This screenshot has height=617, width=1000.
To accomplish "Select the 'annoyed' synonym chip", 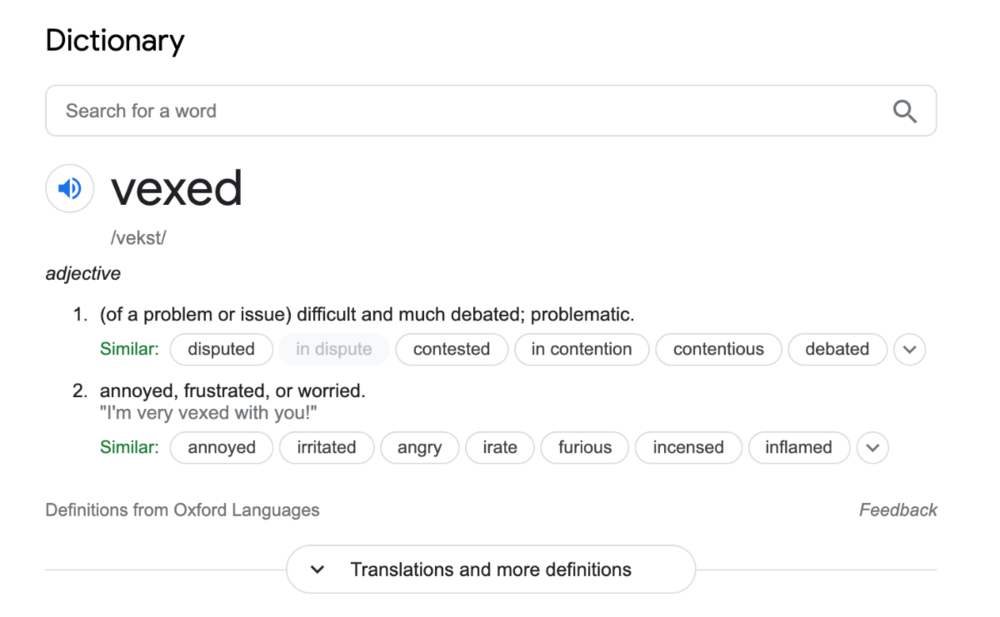I will pyautogui.click(x=221, y=448).
